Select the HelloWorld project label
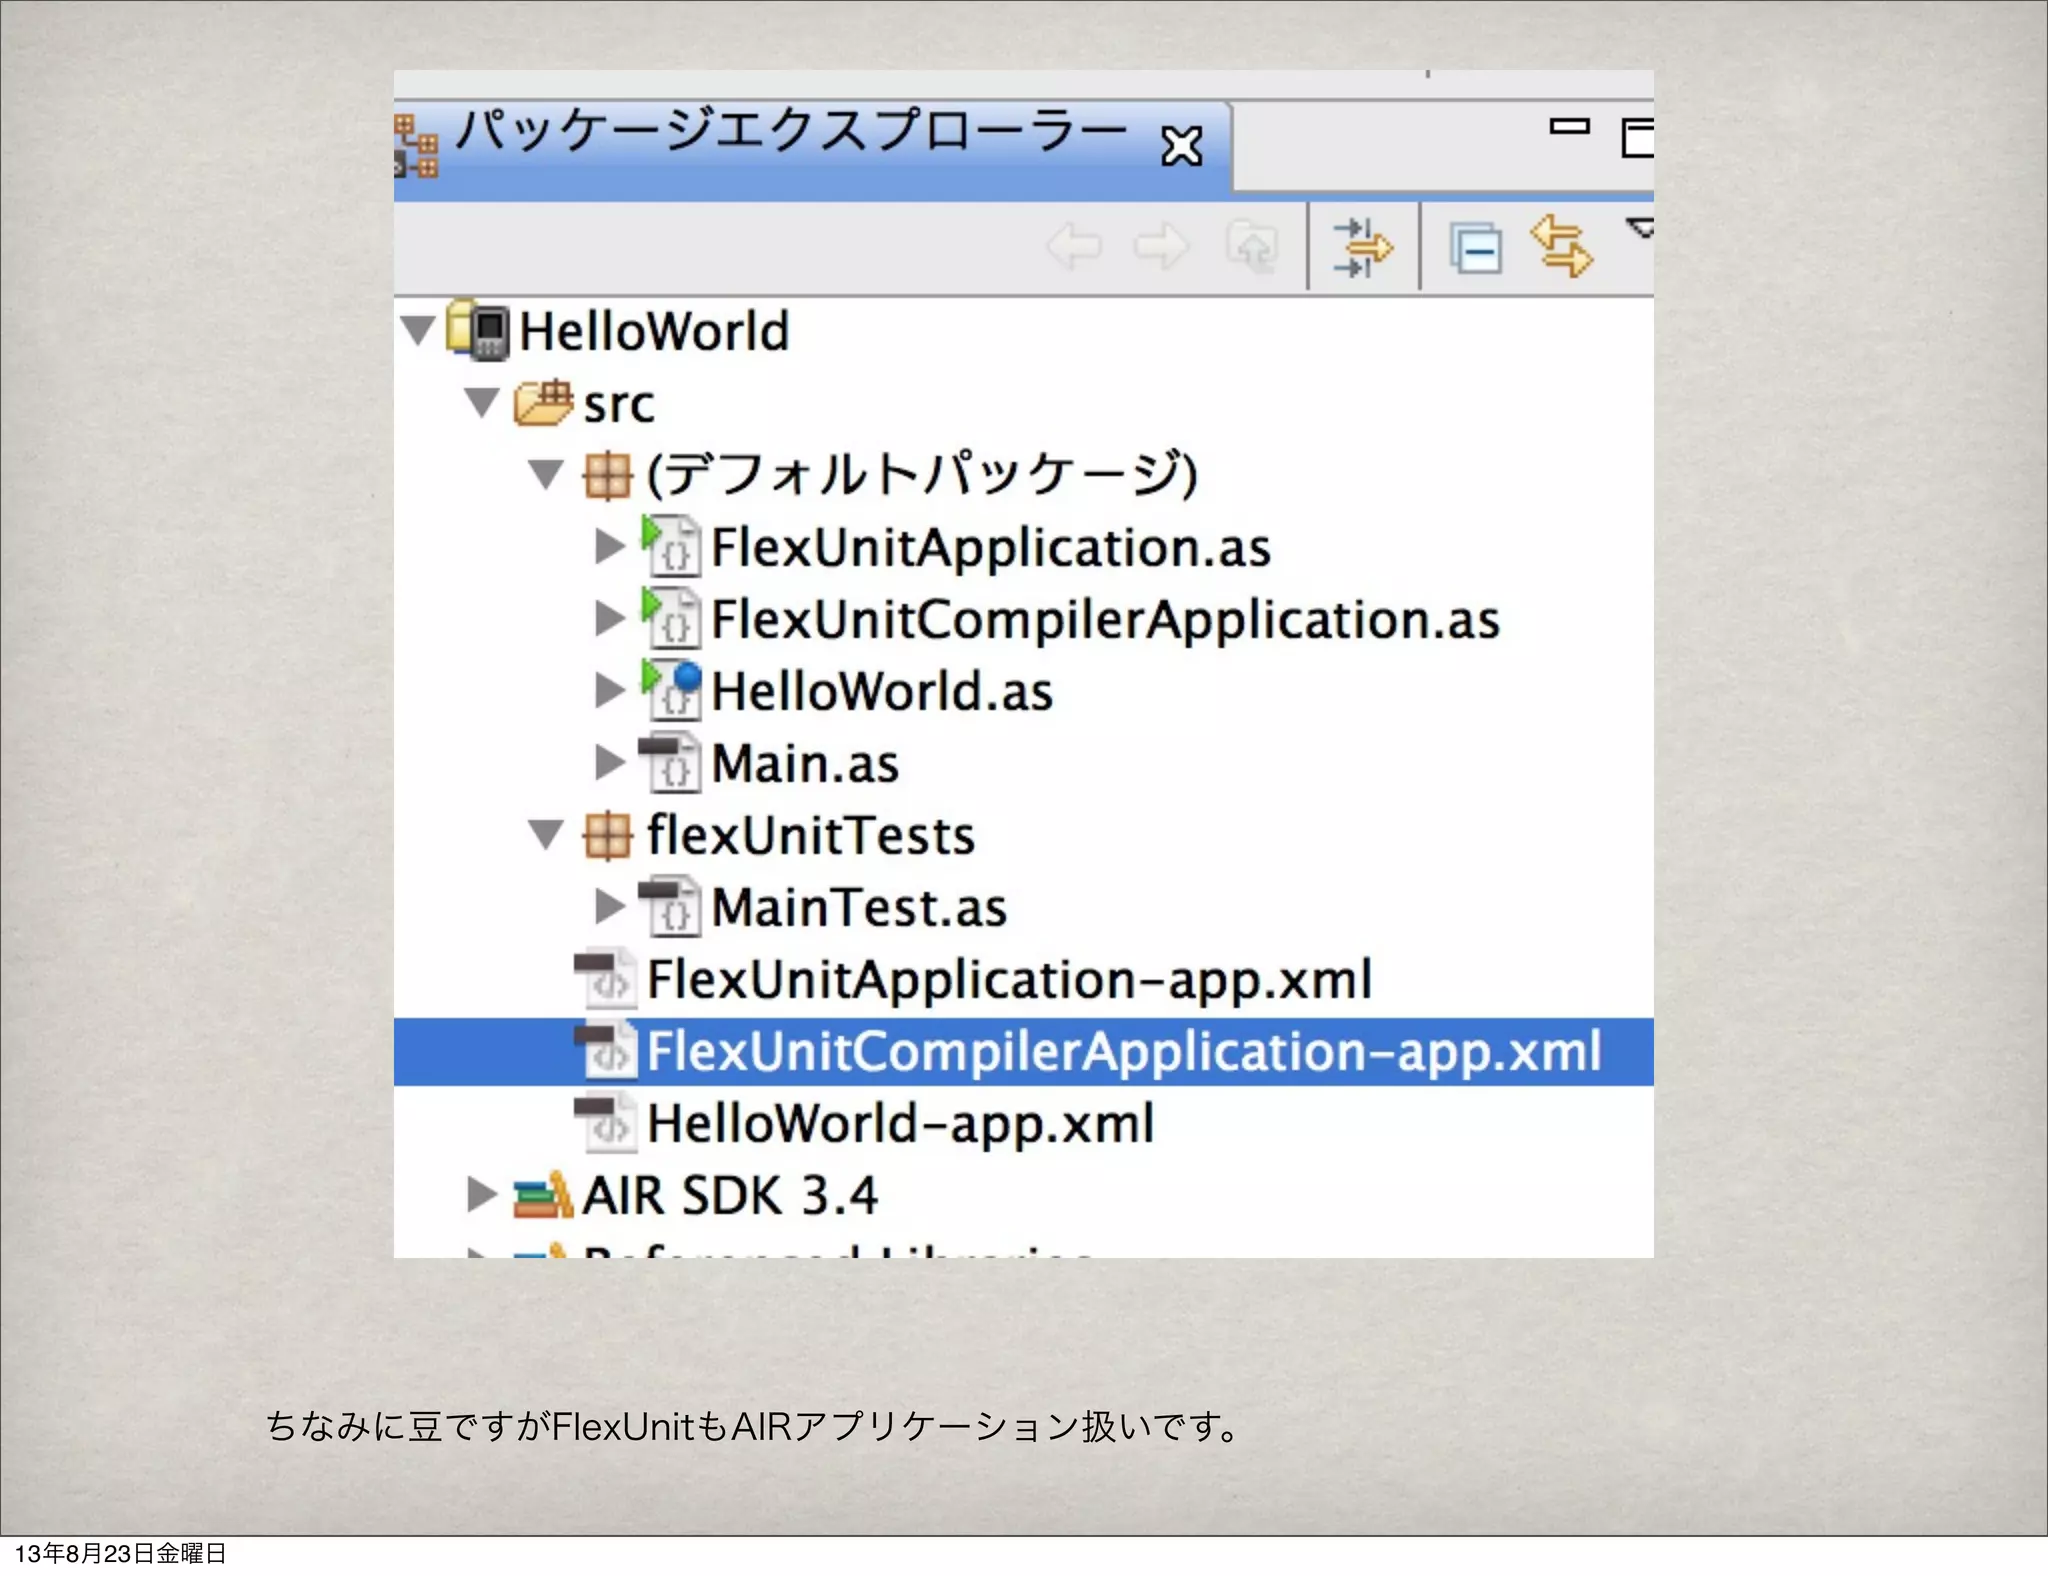The height and width of the screenshot is (1576, 2048). (654, 331)
